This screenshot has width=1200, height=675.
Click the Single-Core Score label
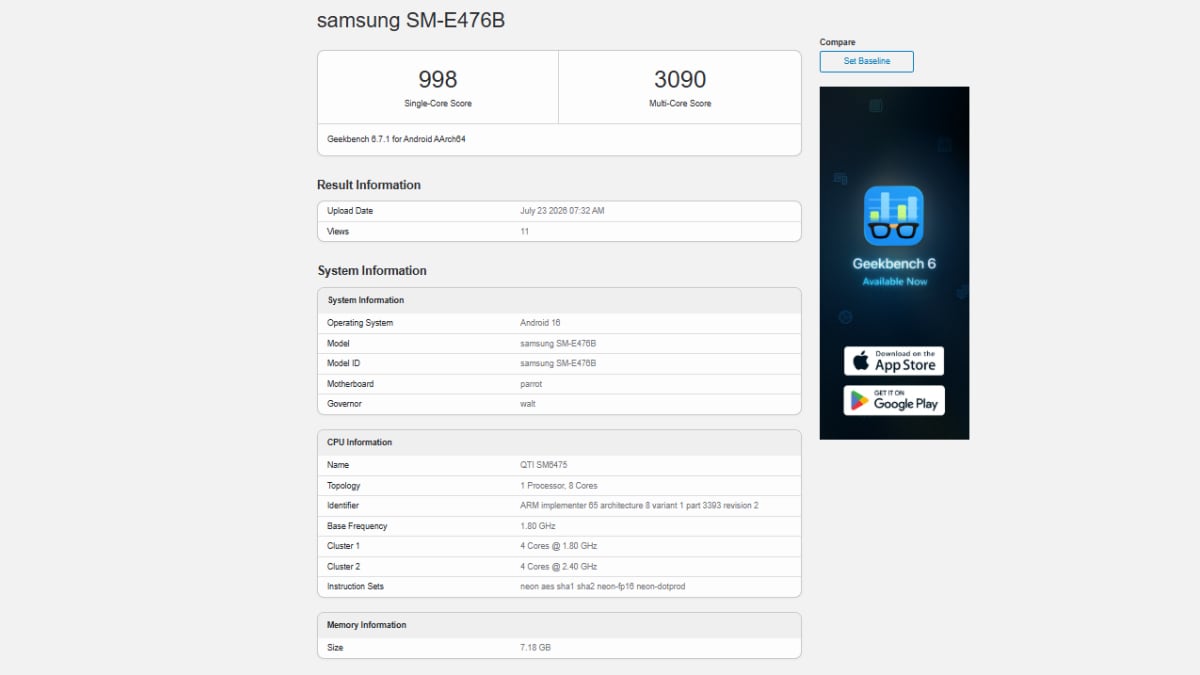click(x=438, y=103)
